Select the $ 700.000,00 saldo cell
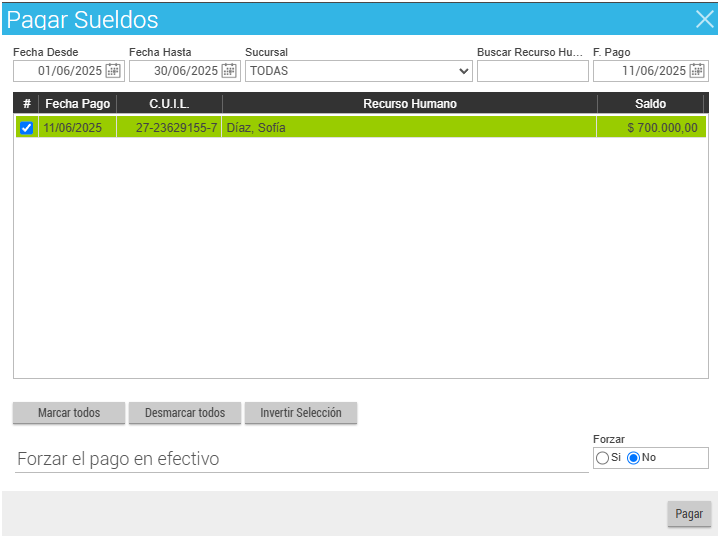720x538 pixels. [650, 128]
